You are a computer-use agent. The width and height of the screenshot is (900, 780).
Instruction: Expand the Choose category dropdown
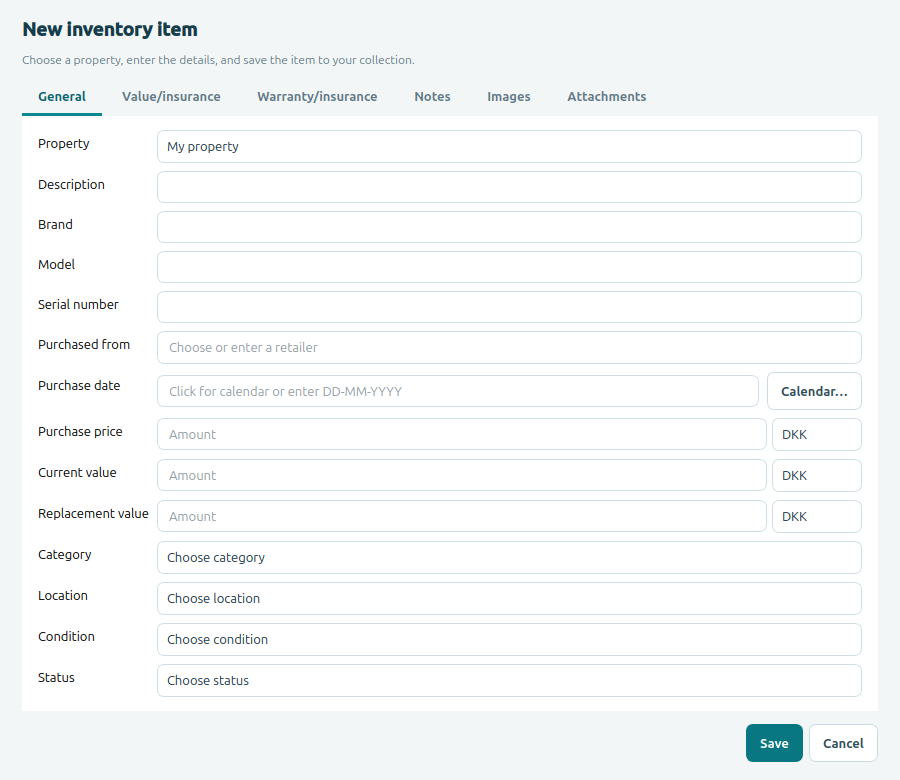509,557
